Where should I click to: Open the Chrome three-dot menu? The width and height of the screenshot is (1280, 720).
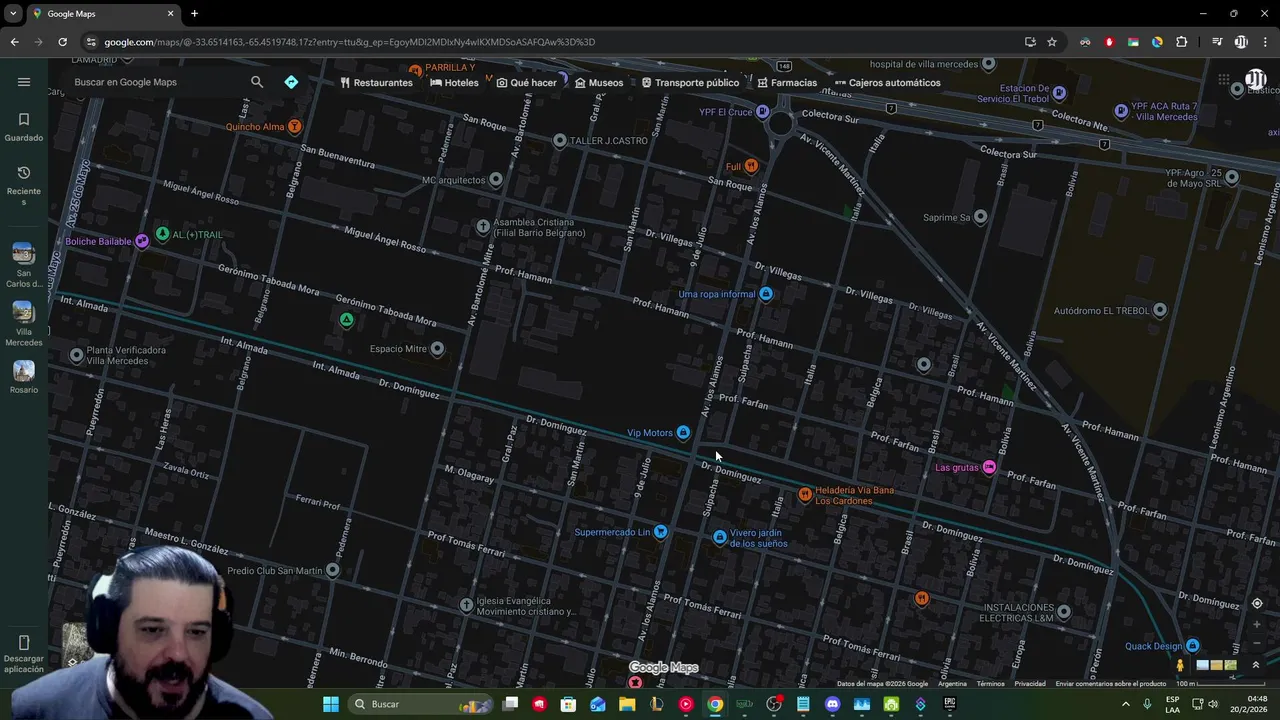1265,42
